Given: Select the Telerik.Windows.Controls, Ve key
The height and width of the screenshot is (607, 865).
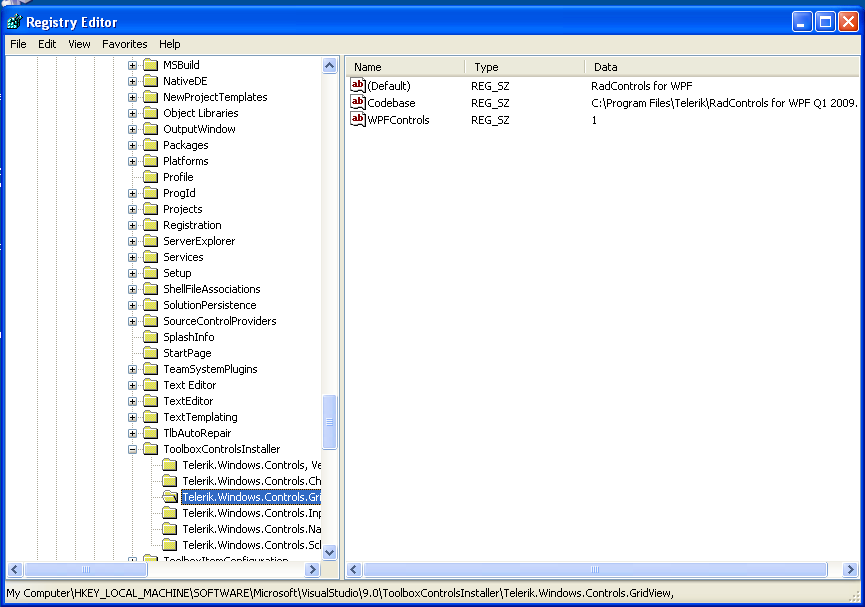Looking at the screenshot, I should pos(252,465).
